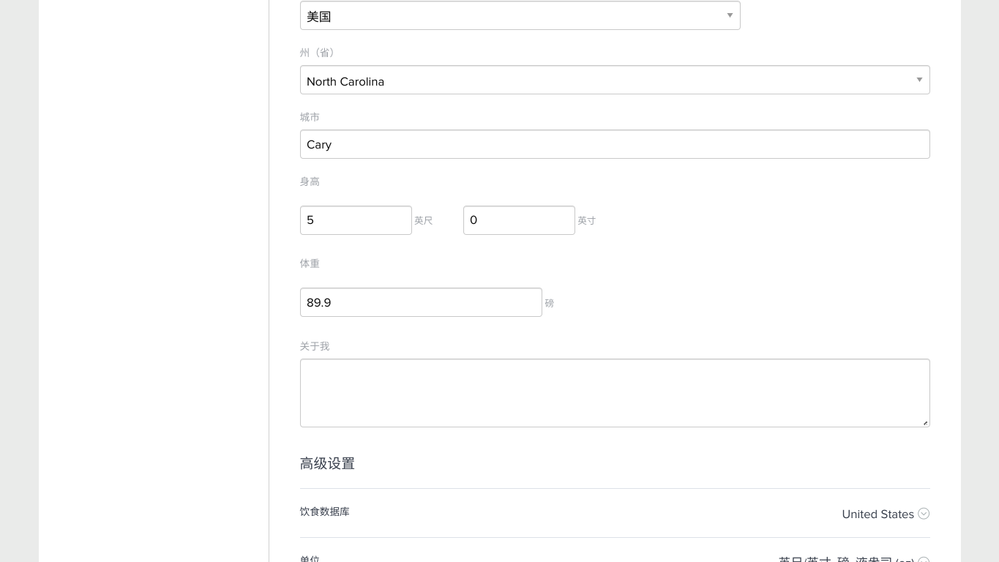Click the 州（省） field label
The image size is (999, 562).
tap(318, 53)
